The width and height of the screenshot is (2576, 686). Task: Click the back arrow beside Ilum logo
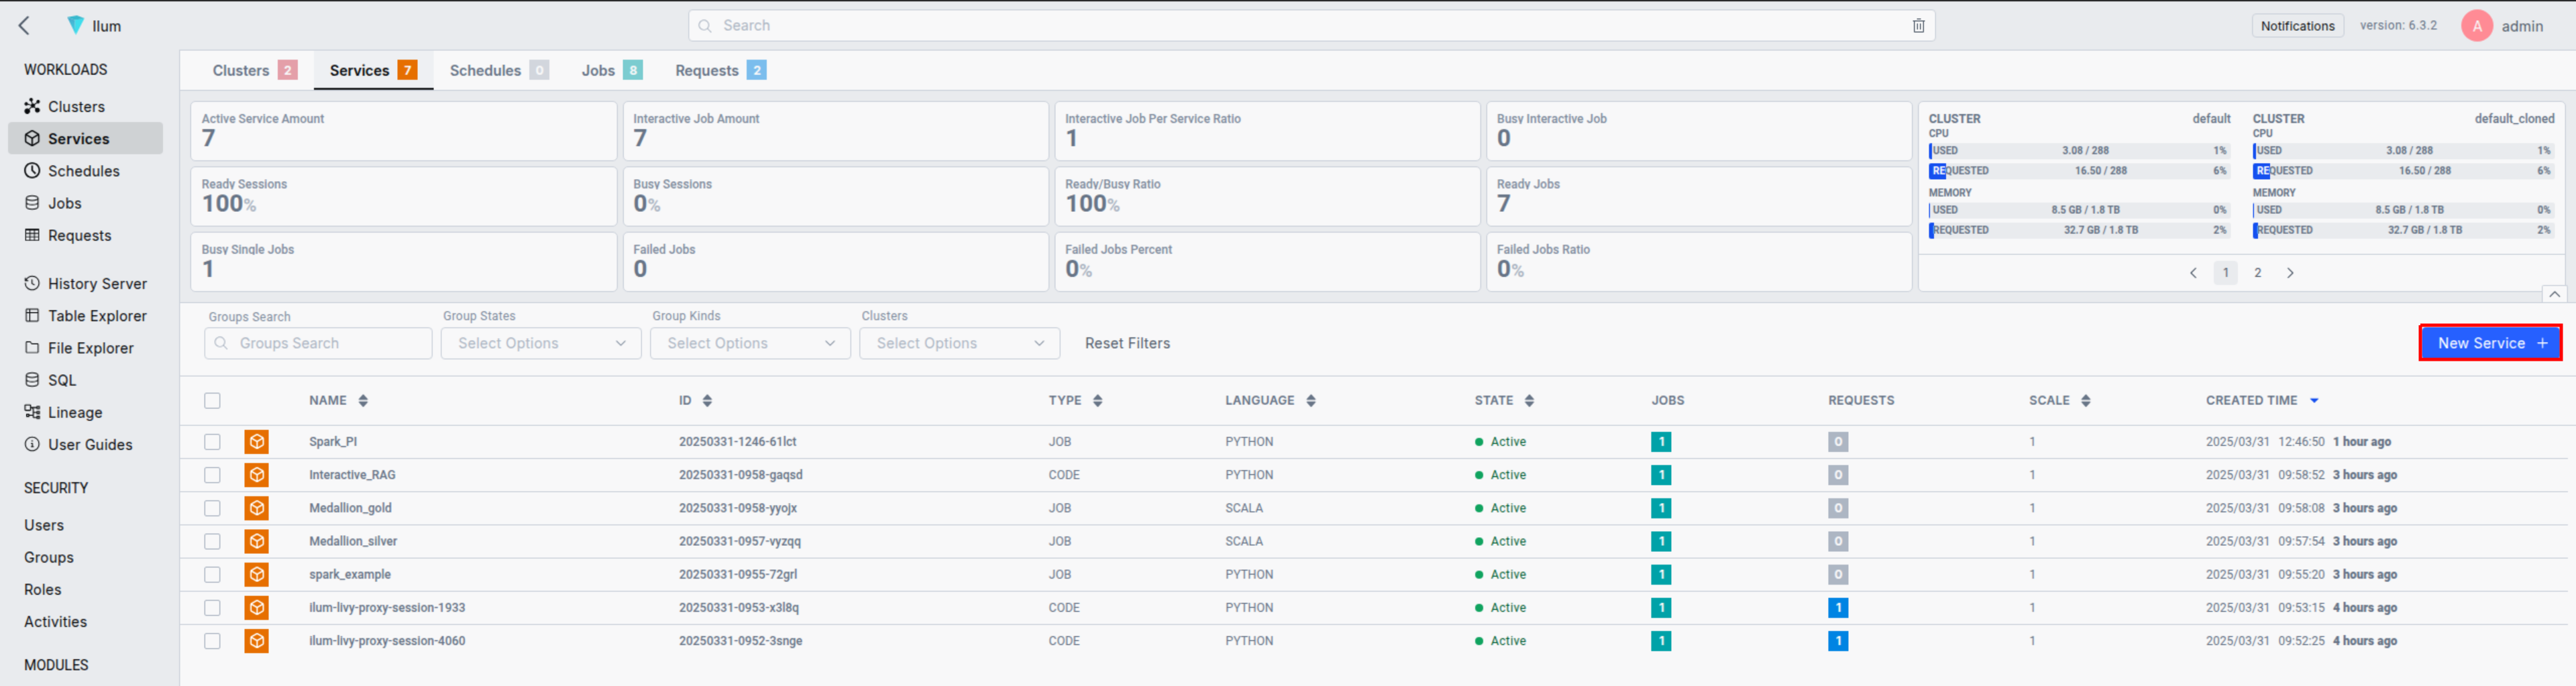coord(25,26)
